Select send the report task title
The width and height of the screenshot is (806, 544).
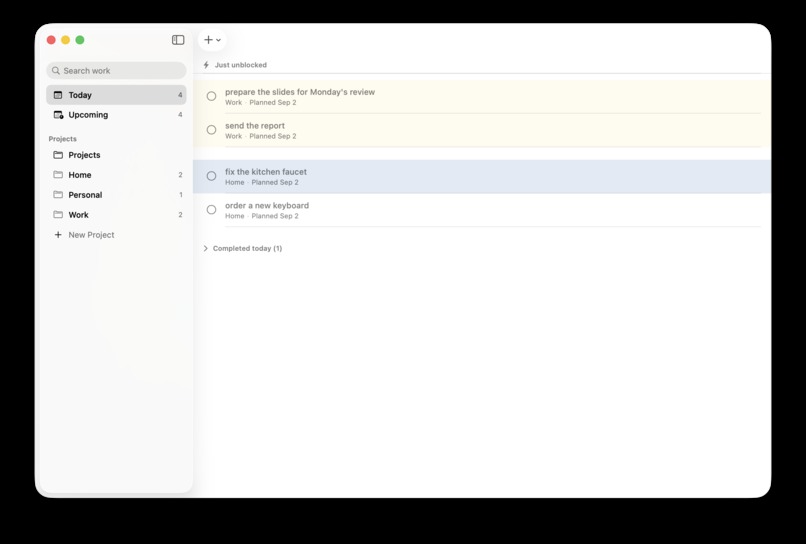[x=254, y=125]
